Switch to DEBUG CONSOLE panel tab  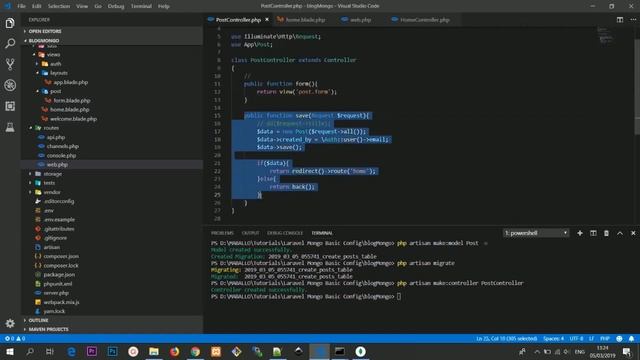coord(285,233)
